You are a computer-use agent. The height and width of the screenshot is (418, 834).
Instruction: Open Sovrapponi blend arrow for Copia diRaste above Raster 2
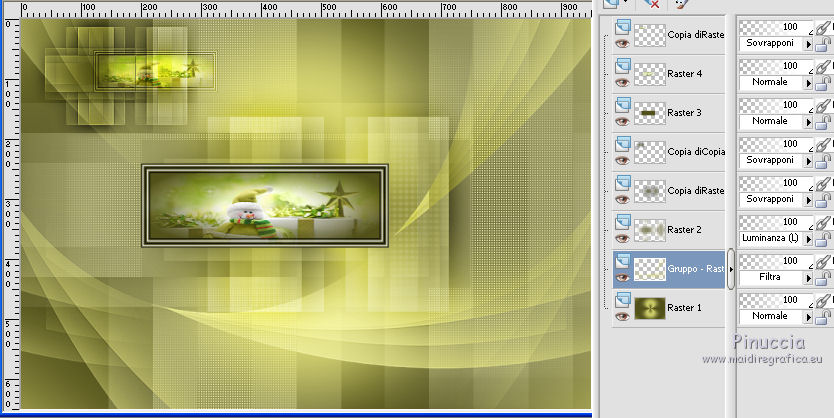tap(808, 200)
